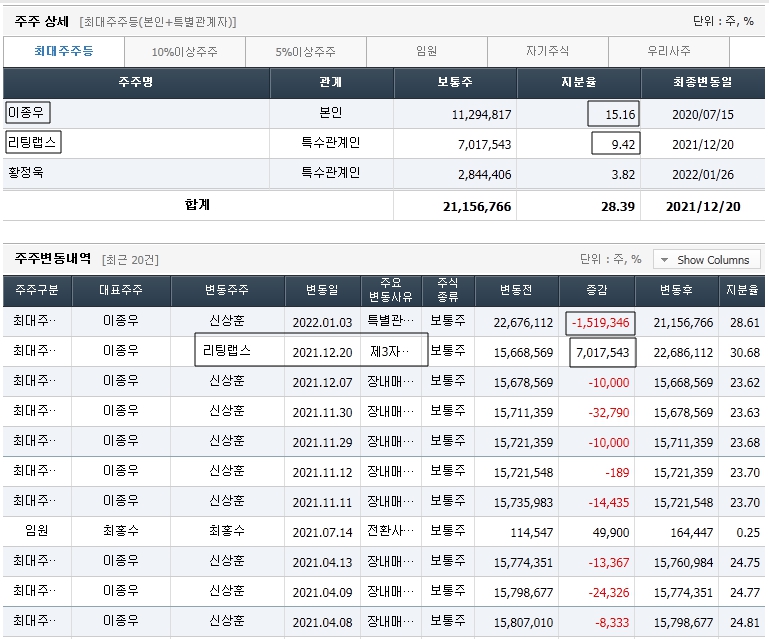The image size is (769, 639).
Task: Click the increase value 7,017,543 in history
Action: [x=602, y=353]
